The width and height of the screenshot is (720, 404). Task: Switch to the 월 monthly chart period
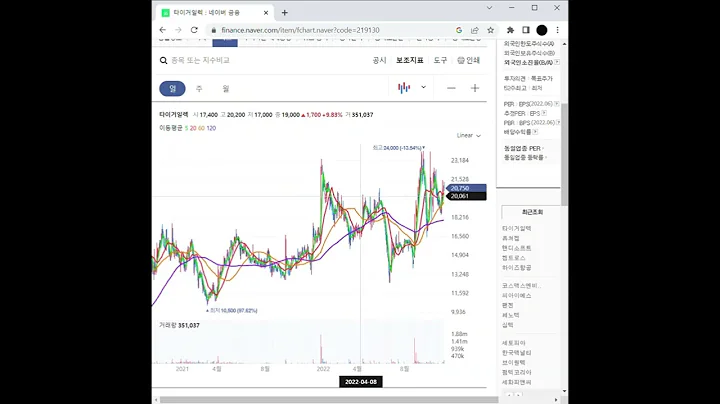(x=225, y=89)
